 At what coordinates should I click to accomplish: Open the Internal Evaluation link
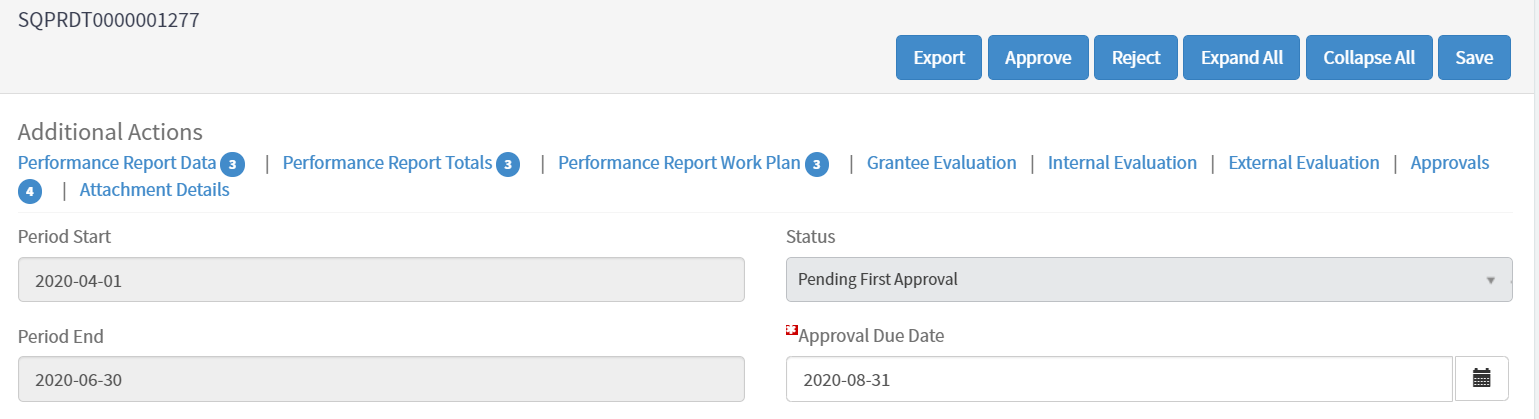[x=1122, y=163]
